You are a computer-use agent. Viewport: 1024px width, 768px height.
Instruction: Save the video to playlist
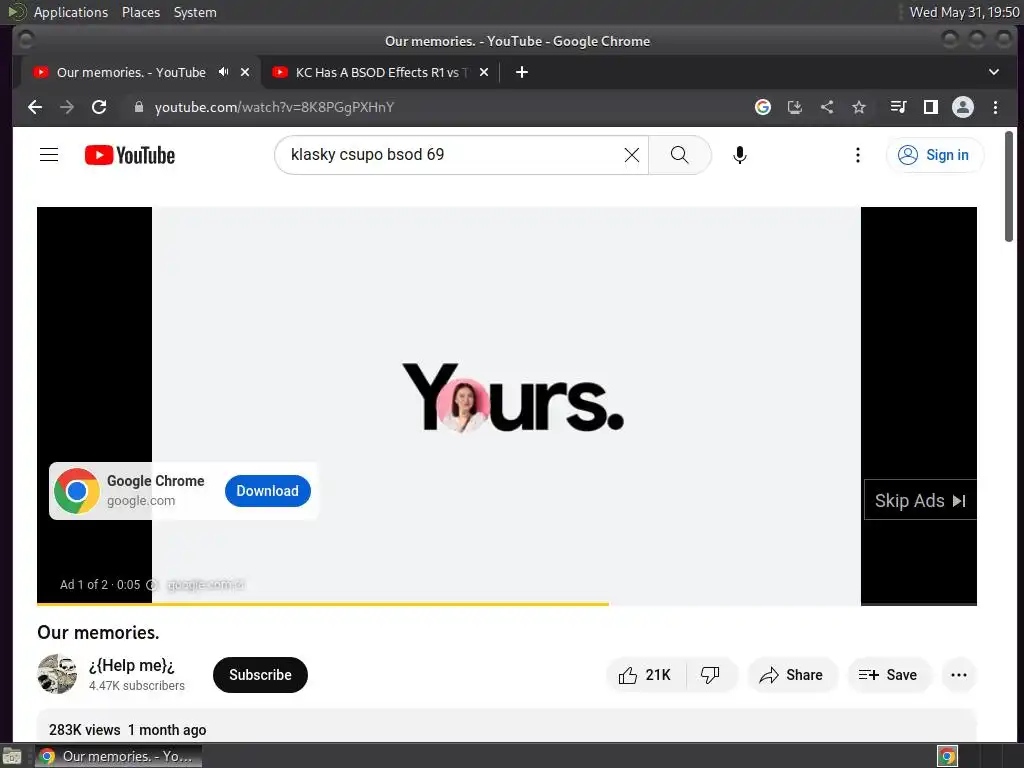888,675
